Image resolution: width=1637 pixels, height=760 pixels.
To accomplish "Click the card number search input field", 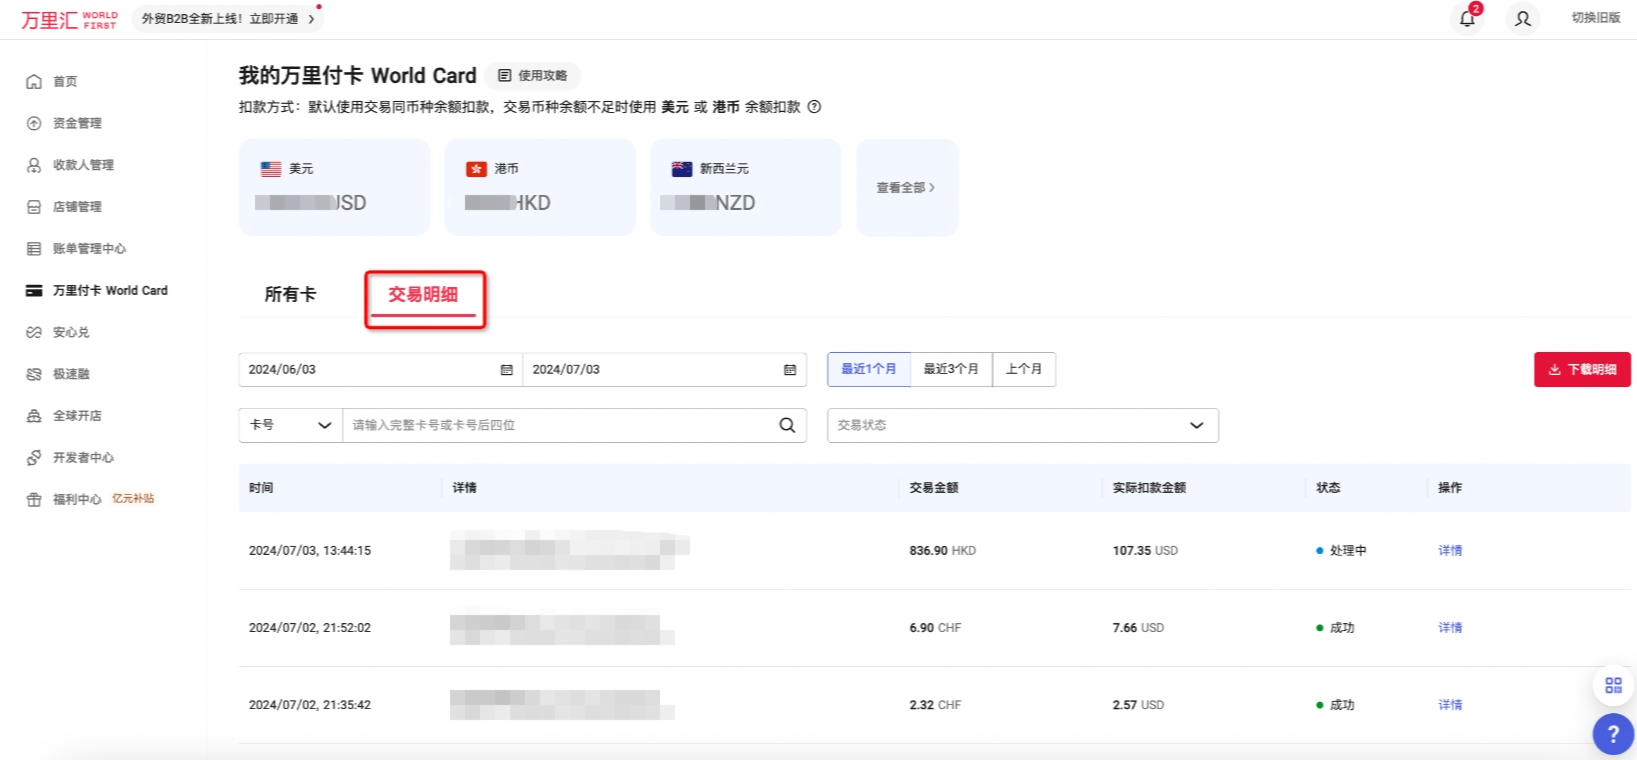I will pyautogui.click(x=560, y=425).
